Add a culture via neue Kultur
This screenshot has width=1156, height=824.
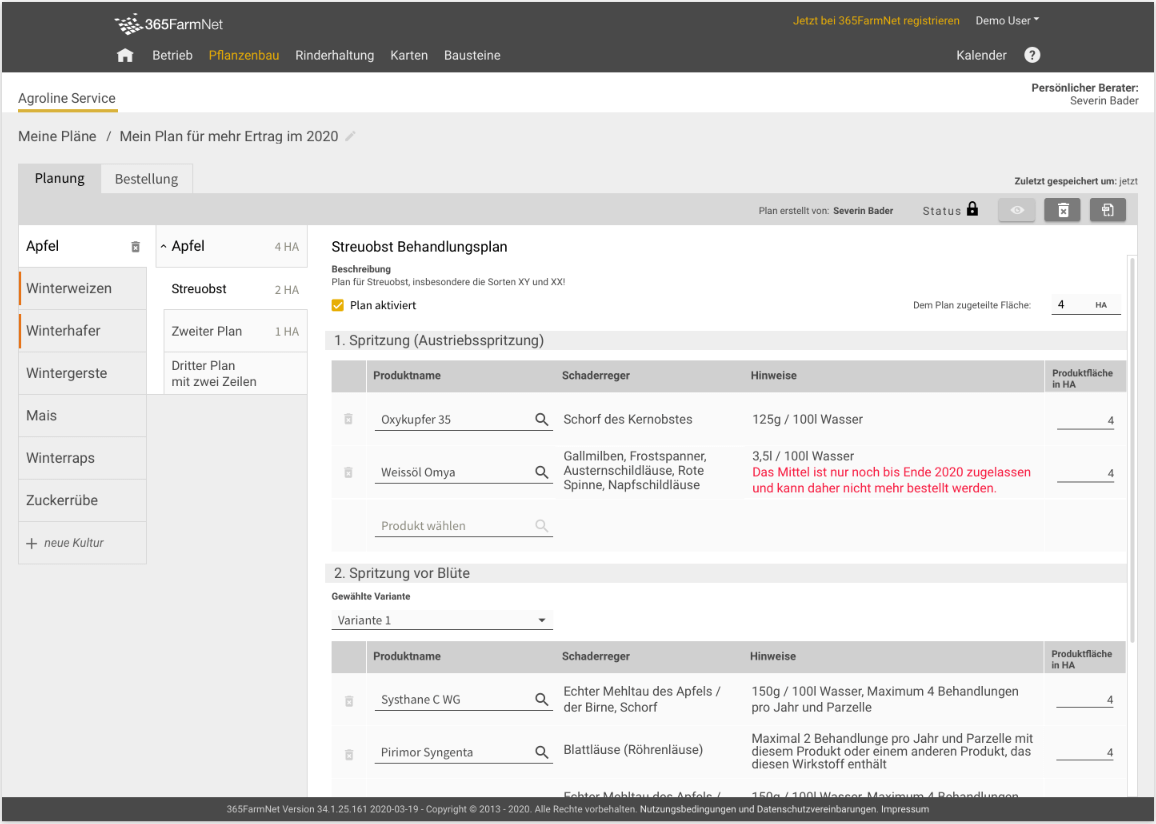73,543
